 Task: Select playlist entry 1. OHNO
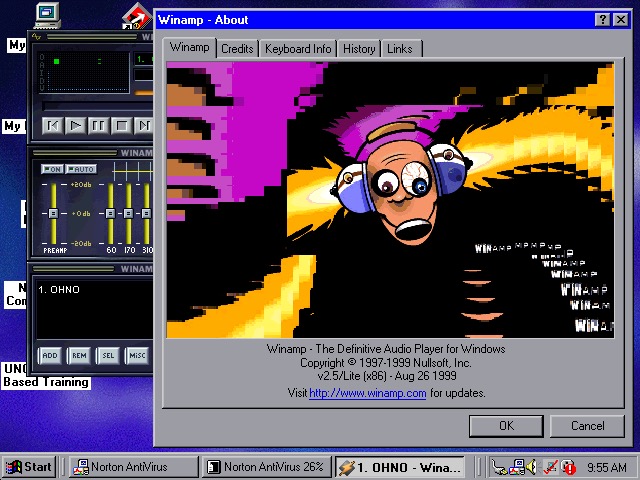59,289
